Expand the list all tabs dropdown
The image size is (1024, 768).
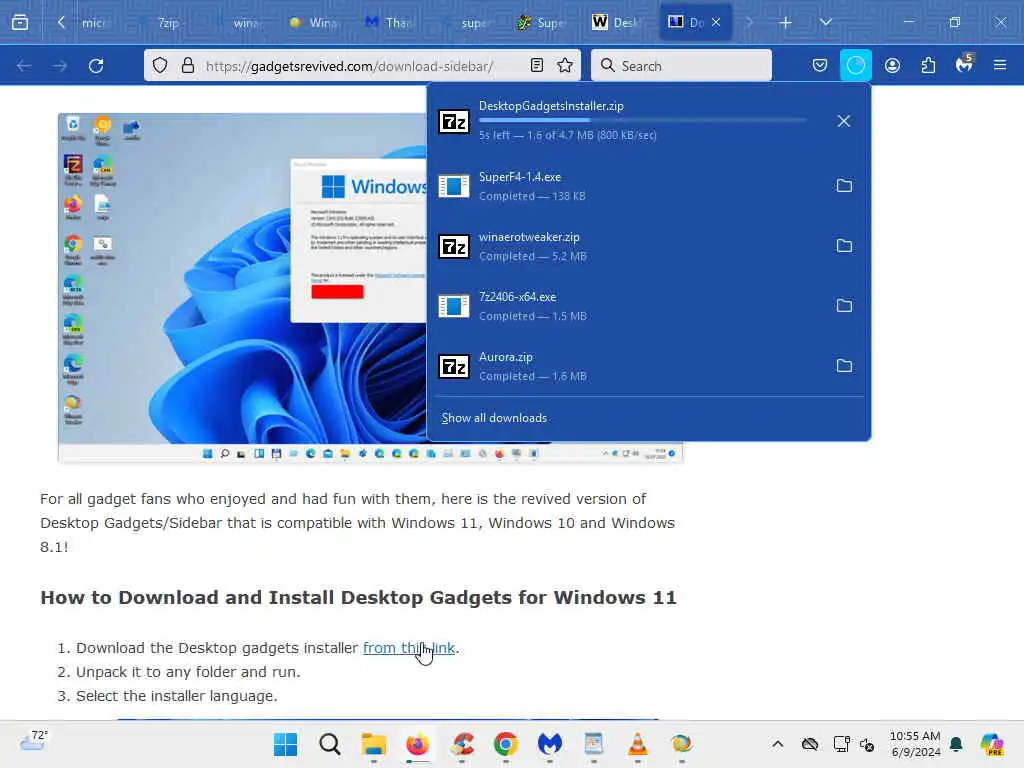(825, 22)
